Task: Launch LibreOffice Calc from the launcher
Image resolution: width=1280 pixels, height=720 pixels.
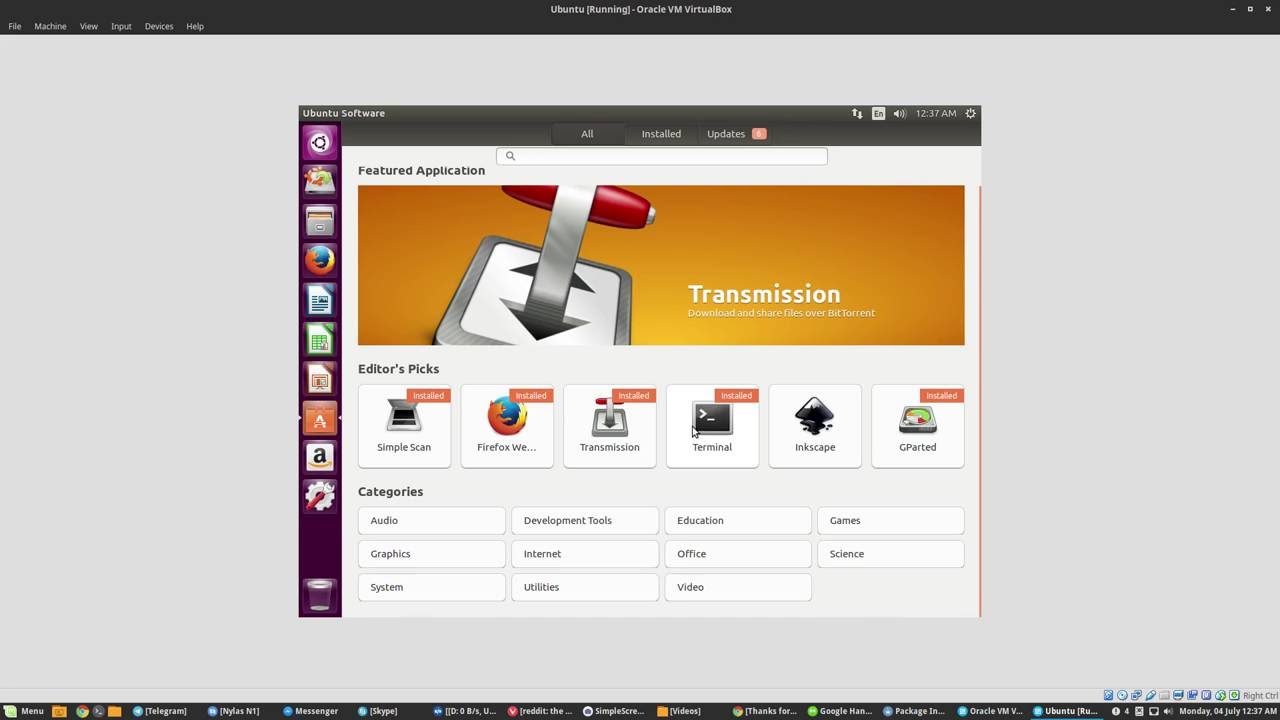Action: tap(320, 339)
